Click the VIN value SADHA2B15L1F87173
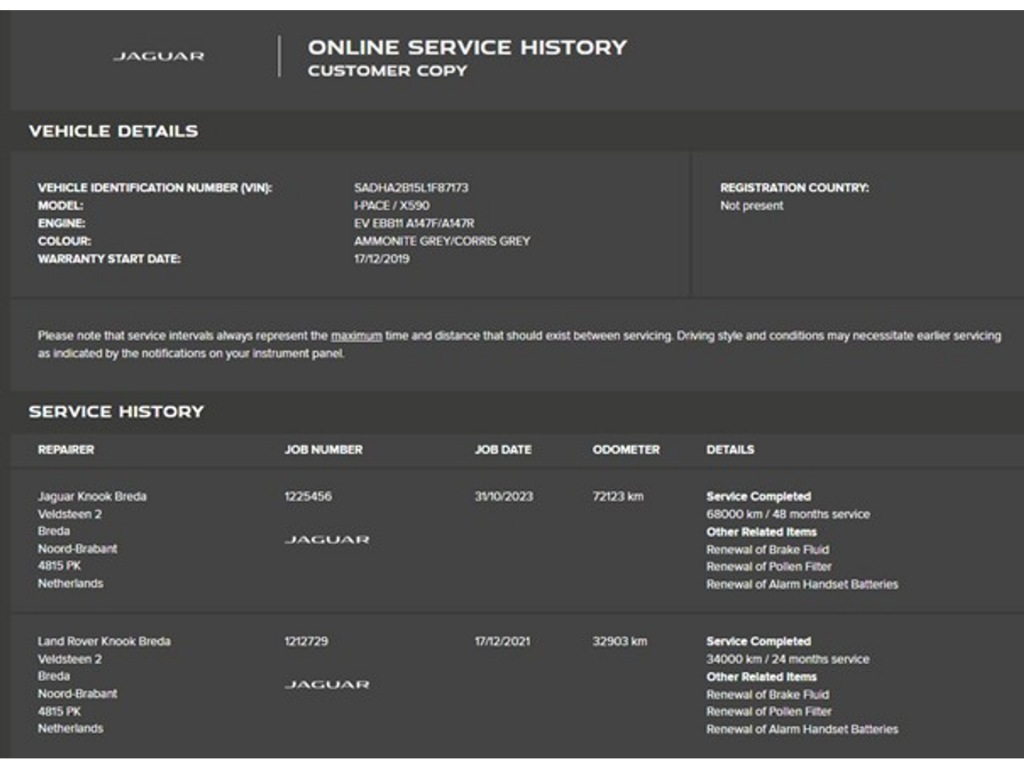Viewport: 1024px width, 768px height. click(411, 187)
